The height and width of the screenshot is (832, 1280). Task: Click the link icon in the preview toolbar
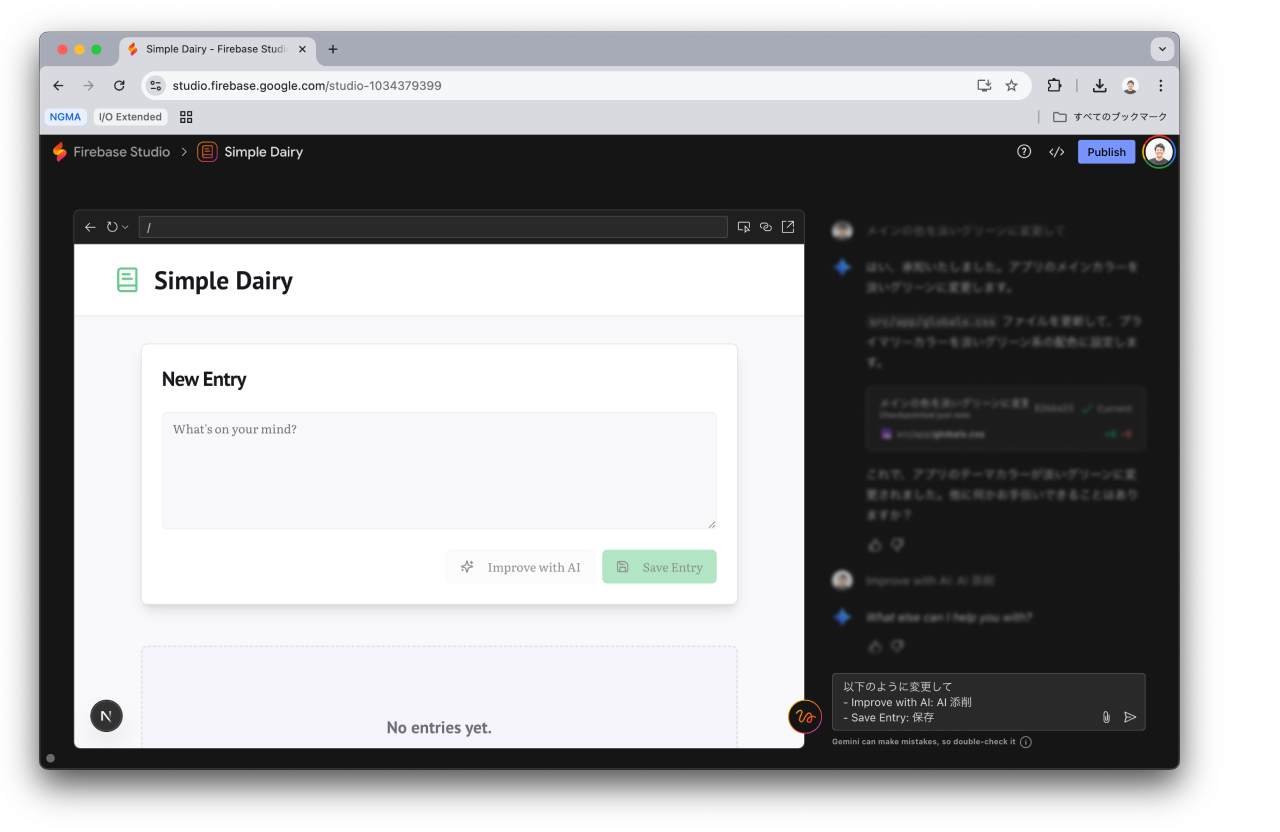click(x=766, y=227)
